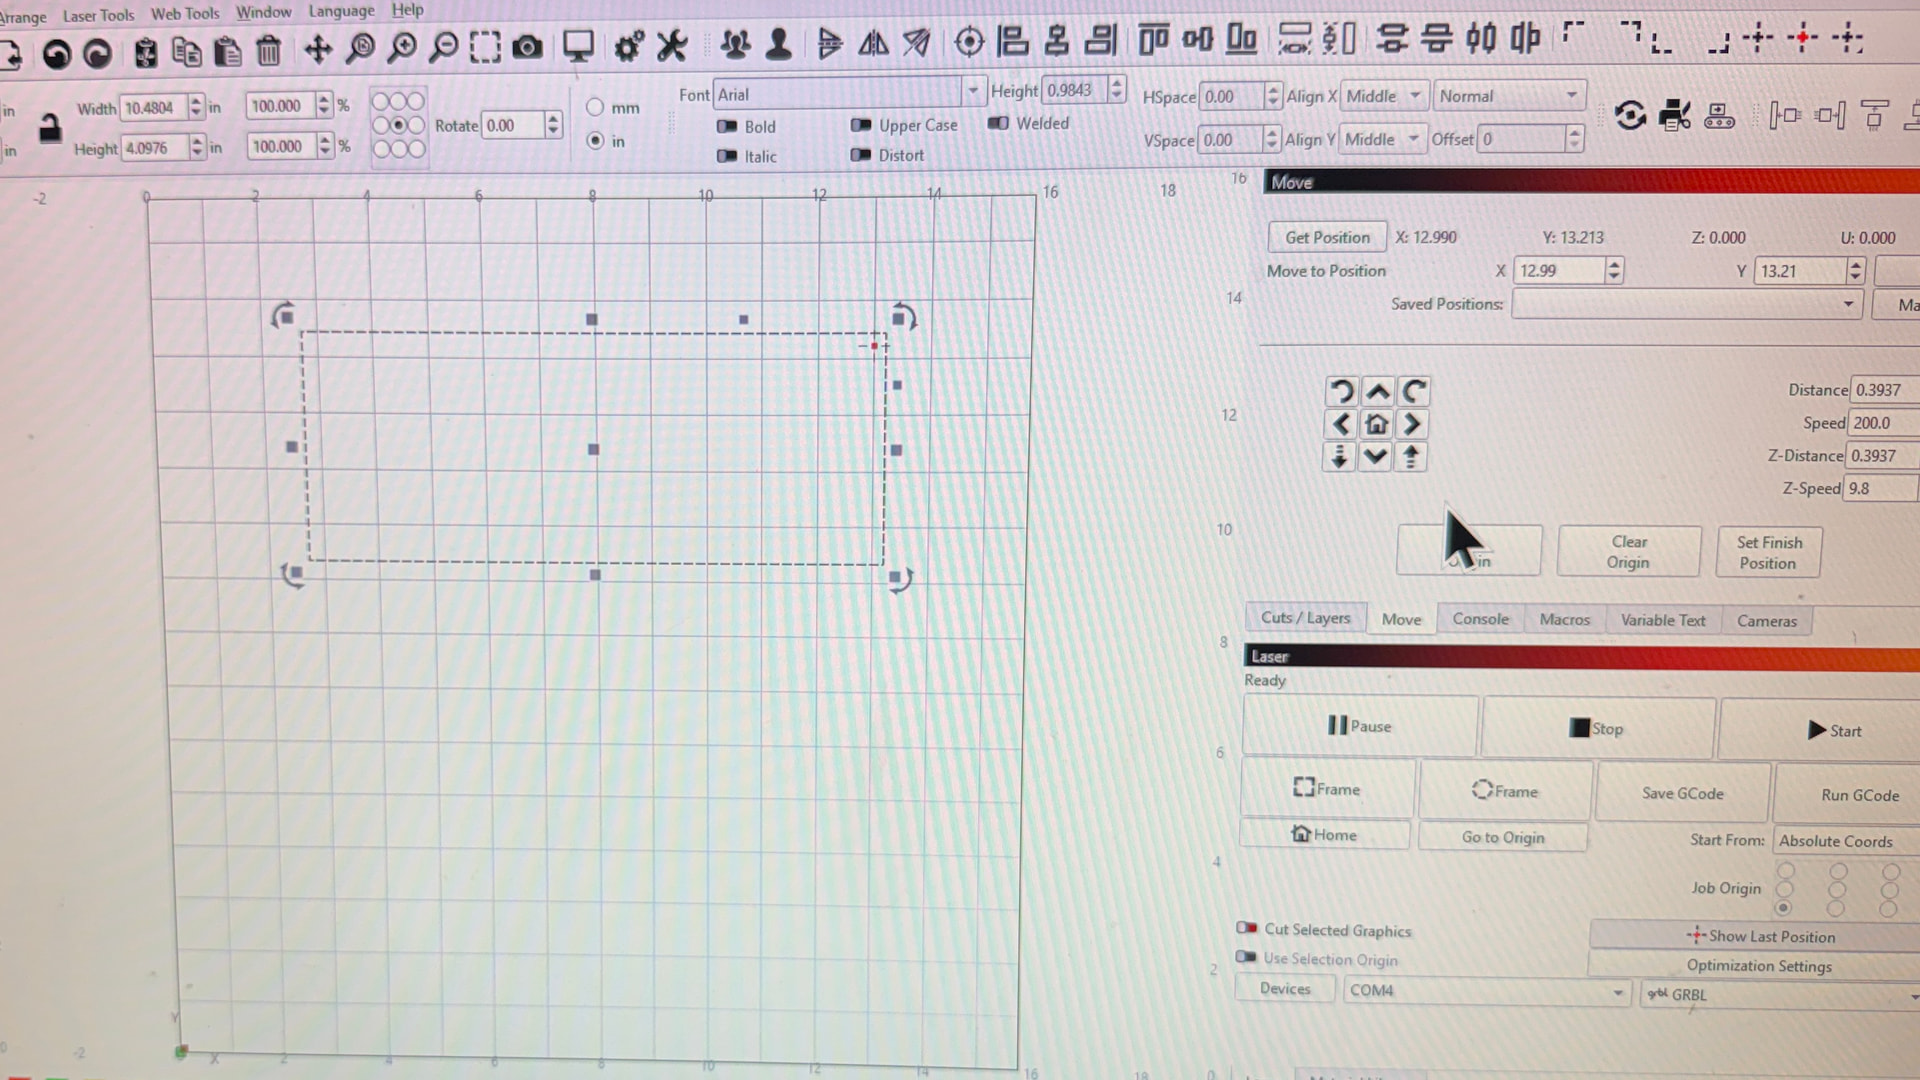
Task: Click the jog Left arrow in Move panel
Action: (x=1341, y=424)
